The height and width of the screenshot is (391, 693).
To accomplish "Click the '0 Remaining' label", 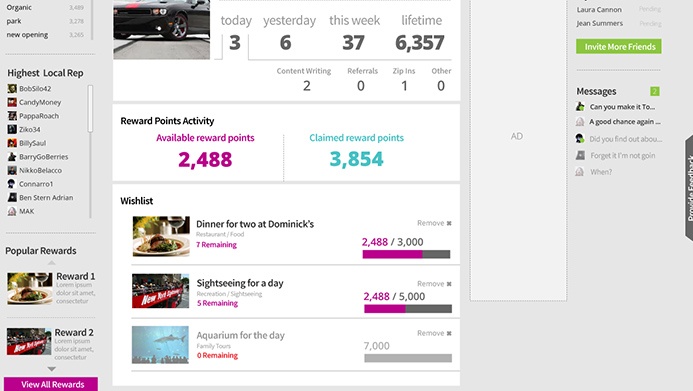I will coord(217,355).
